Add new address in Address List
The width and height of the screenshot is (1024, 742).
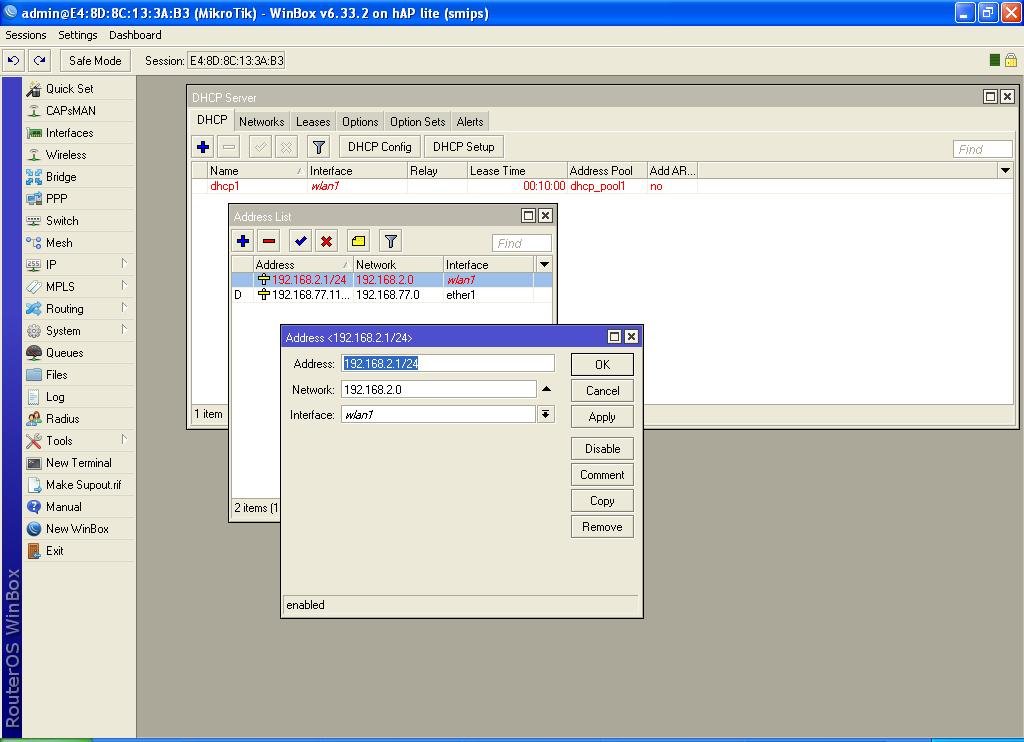click(x=243, y=241)
